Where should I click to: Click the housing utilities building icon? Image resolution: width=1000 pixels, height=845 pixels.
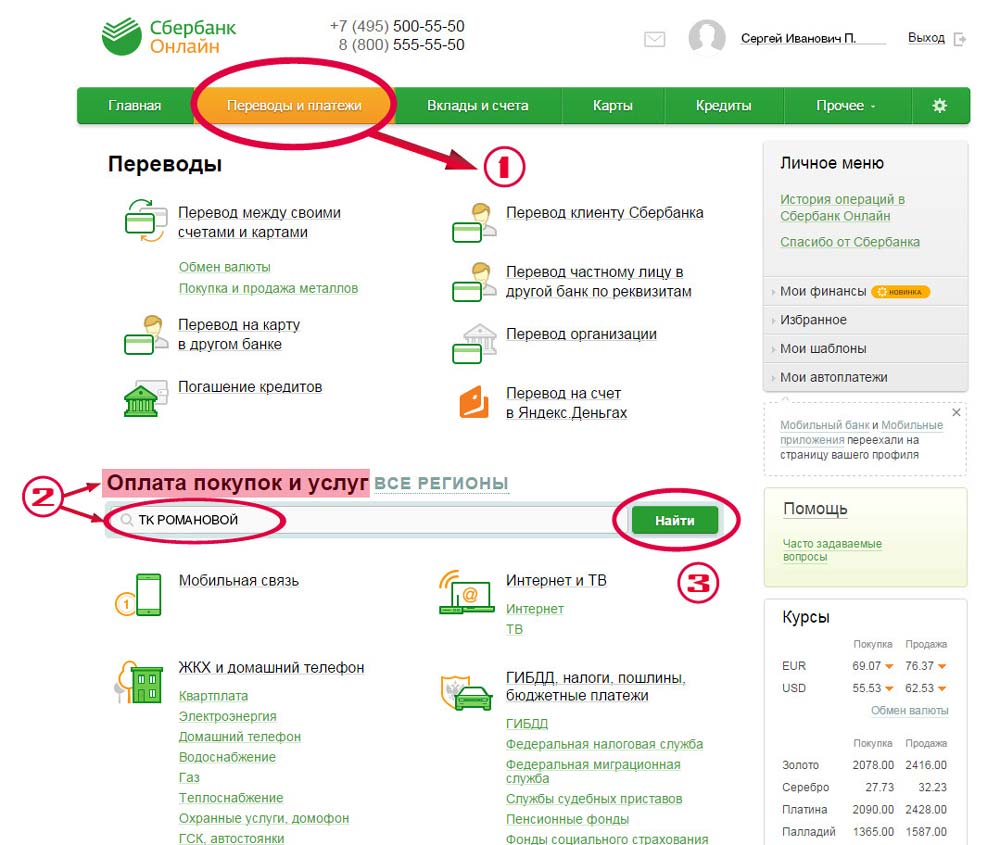coord(138,682)
